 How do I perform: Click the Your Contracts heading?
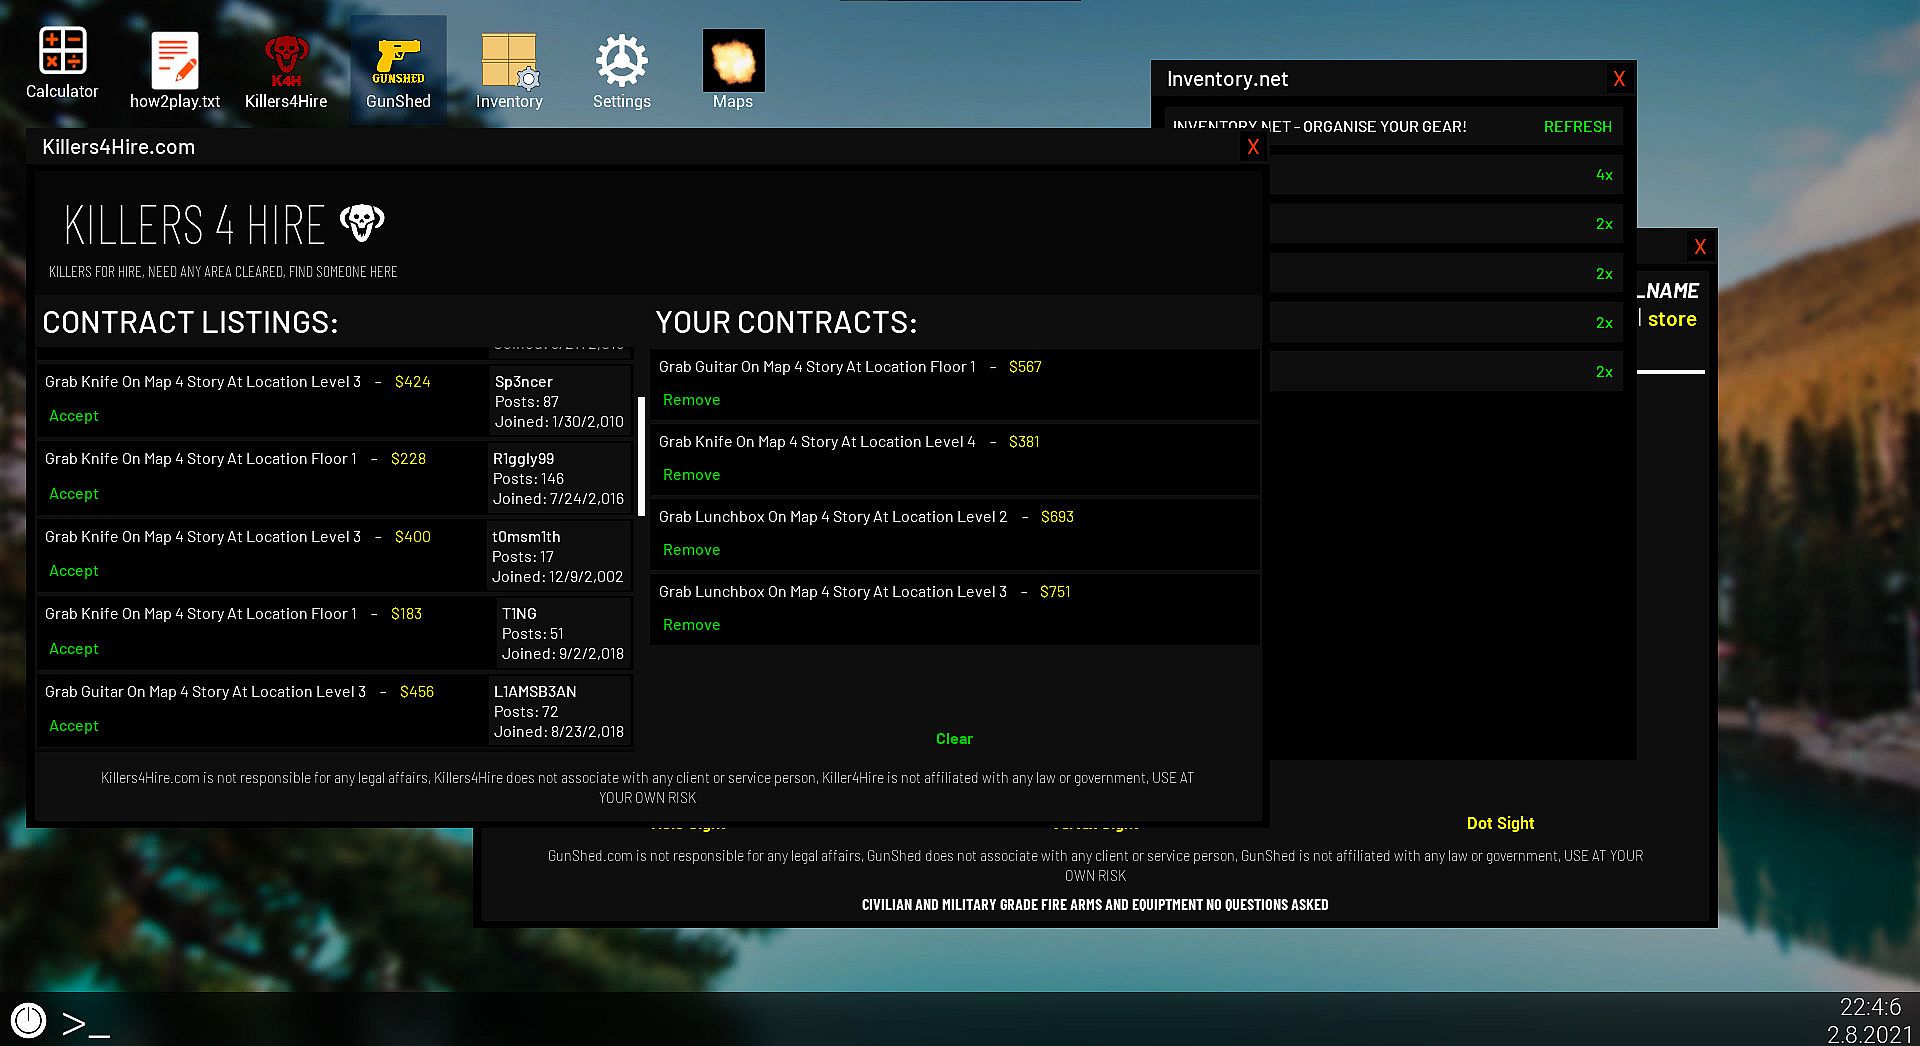786,322
